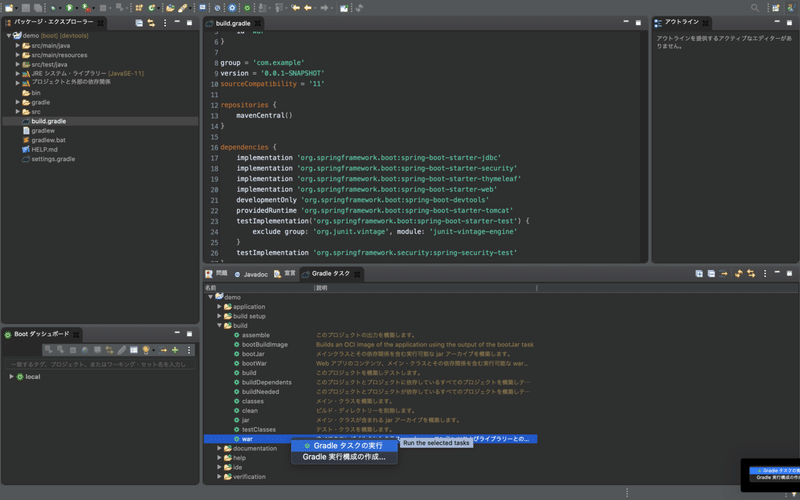
Task: Switch to the Javadoc tab
Action: point(251,274)
